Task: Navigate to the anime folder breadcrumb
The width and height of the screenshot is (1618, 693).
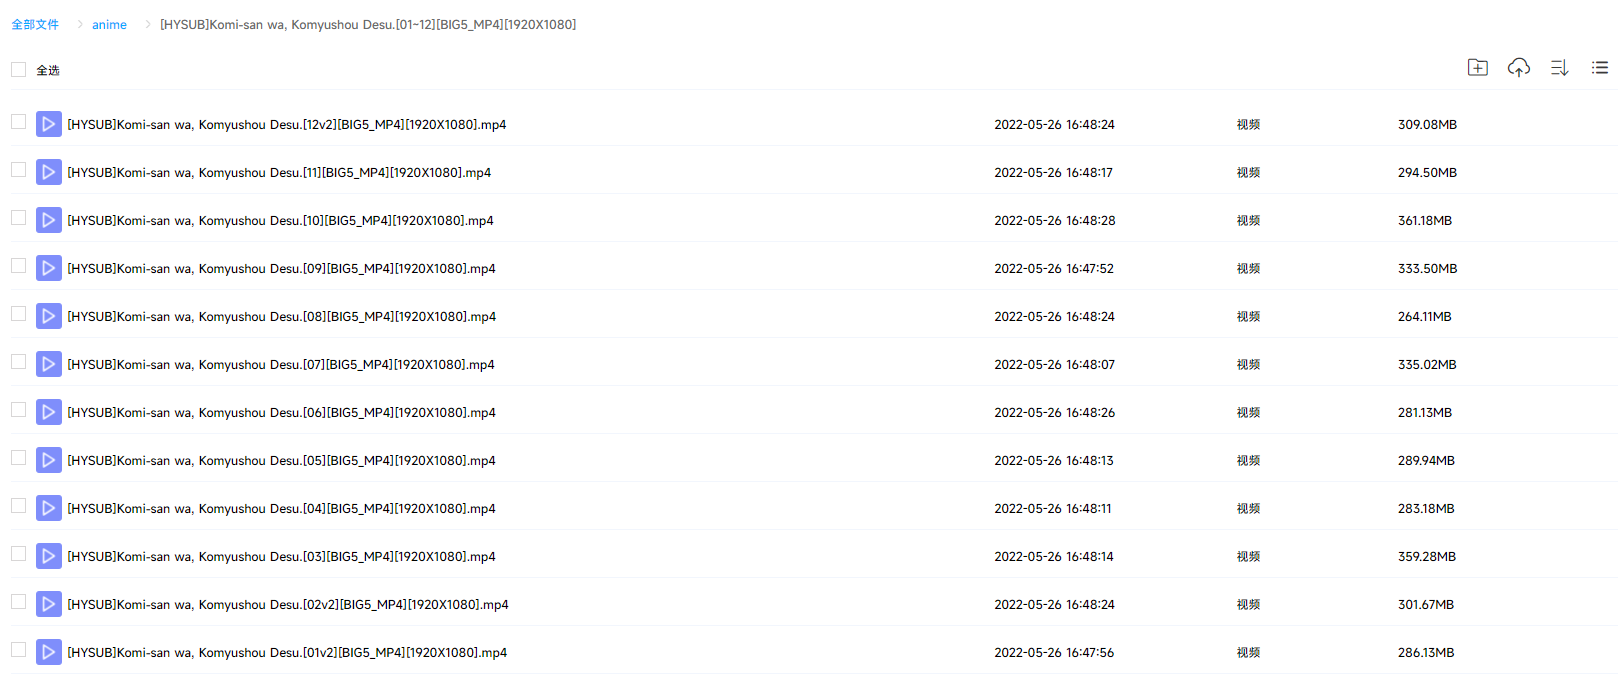Action: pos(109,25)
